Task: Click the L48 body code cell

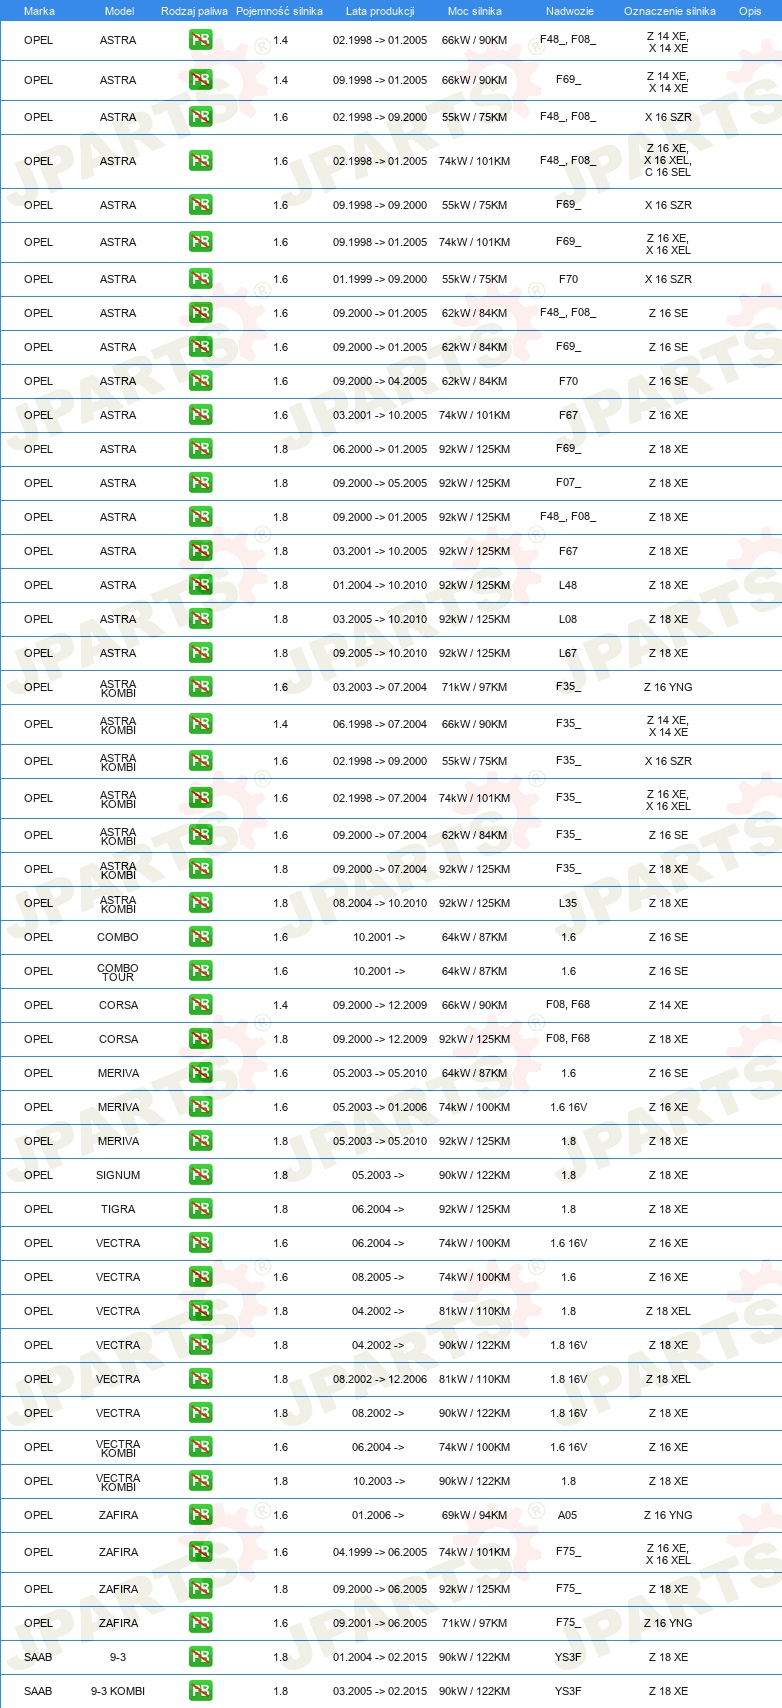Action: pos(568,585)
